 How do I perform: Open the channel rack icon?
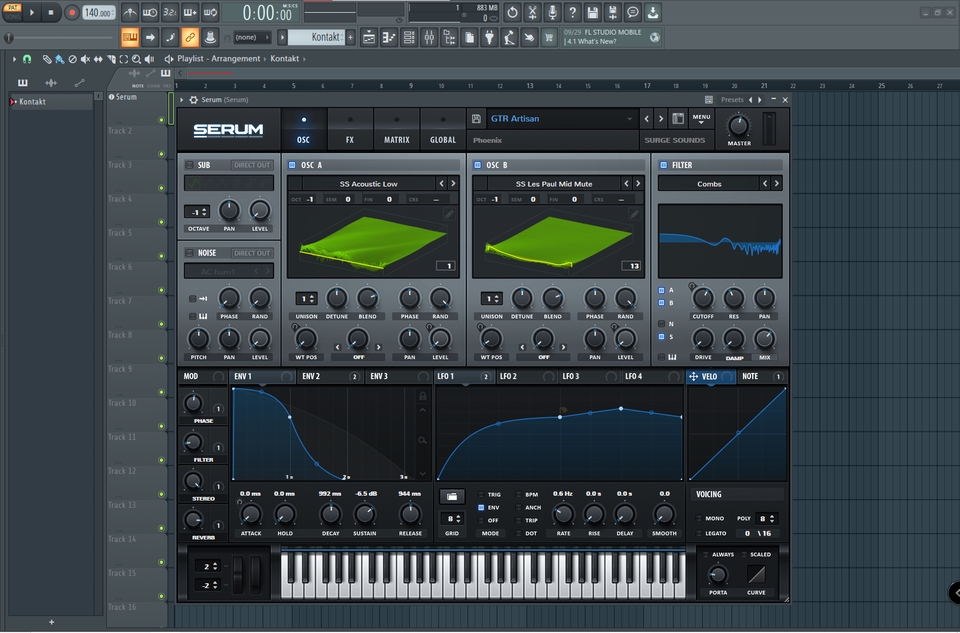(409, 38)
